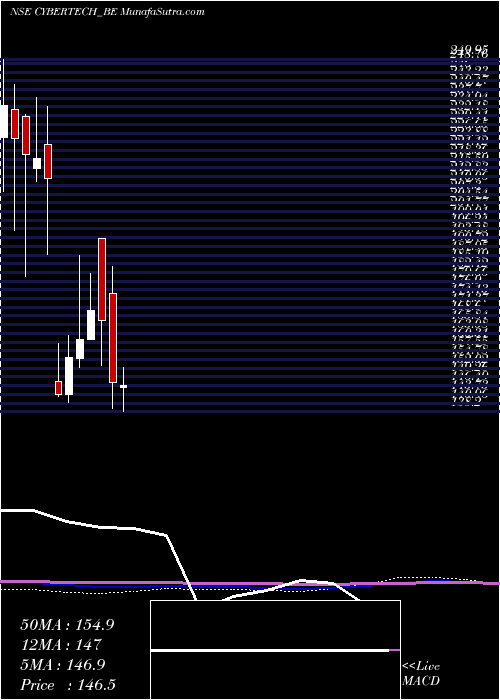The height and width of the screenshot is (700, 500).
Task: Open the <<Live MACD label
Action: tap(421, 674)
